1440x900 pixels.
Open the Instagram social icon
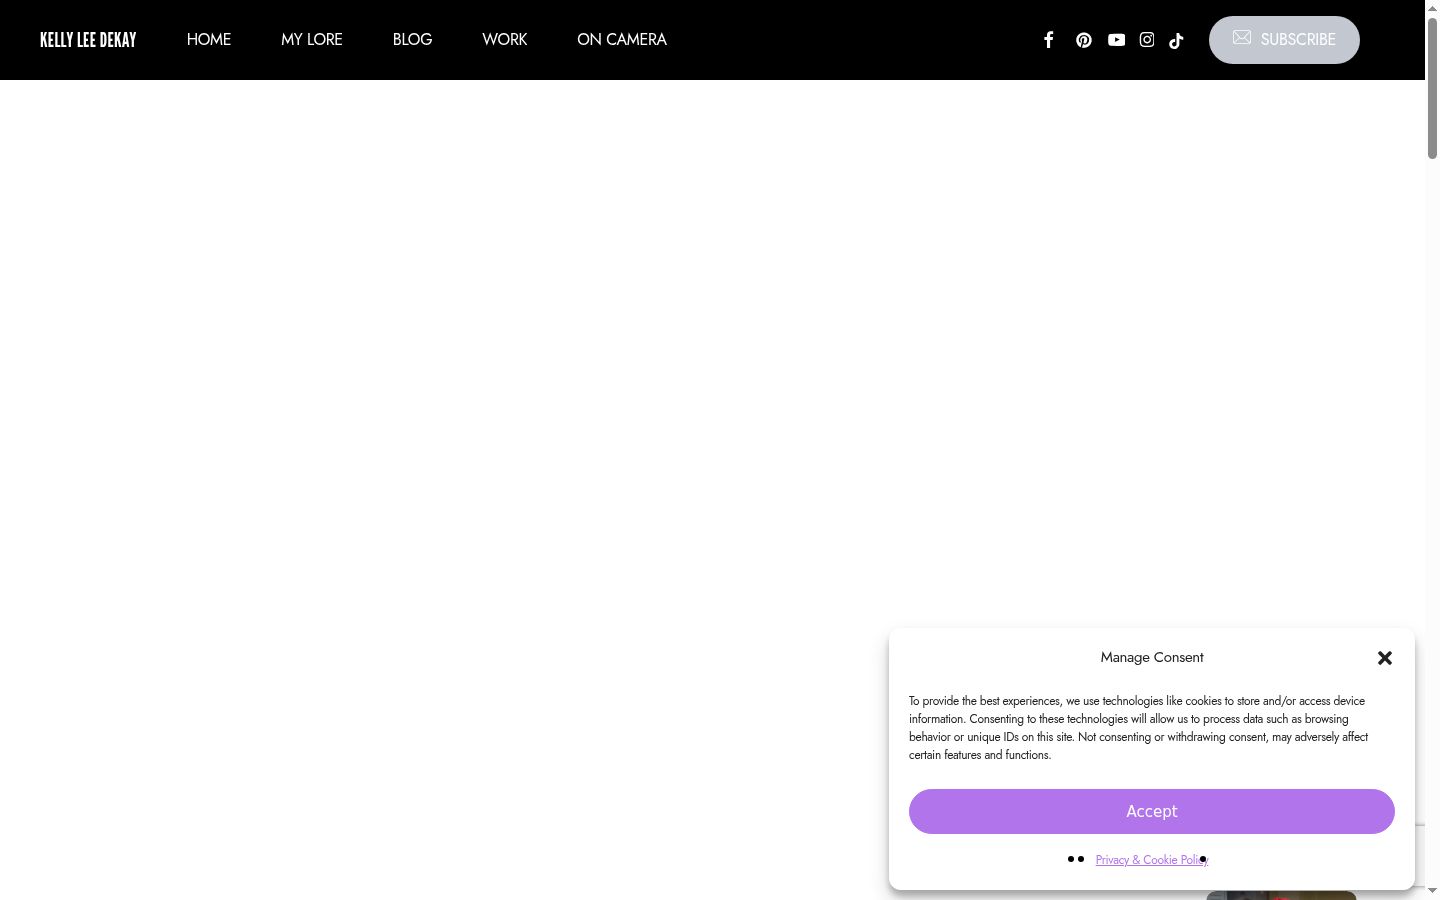point(1147,40)
